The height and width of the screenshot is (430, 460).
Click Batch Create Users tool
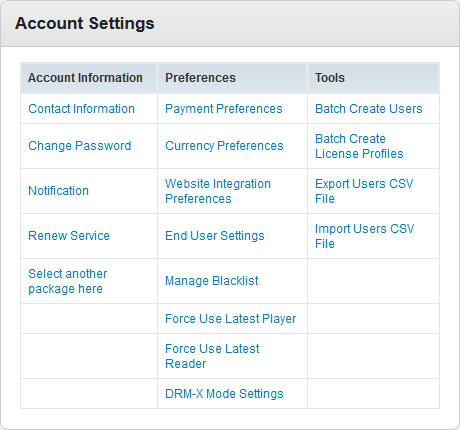pyautogui.click(x=369, y=109)
